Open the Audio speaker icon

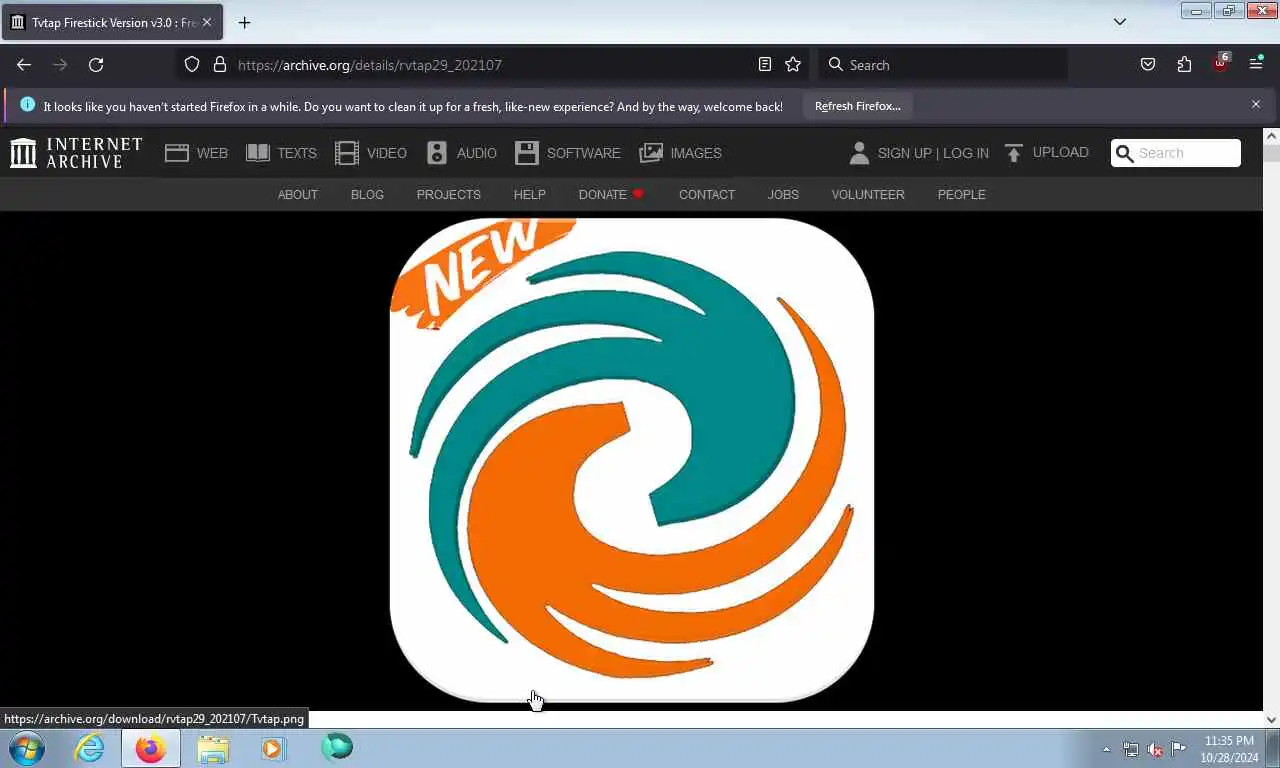coord(437,153)
